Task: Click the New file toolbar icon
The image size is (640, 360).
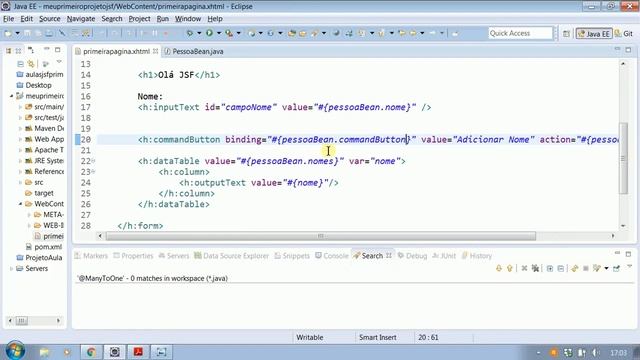Action: 8,33
